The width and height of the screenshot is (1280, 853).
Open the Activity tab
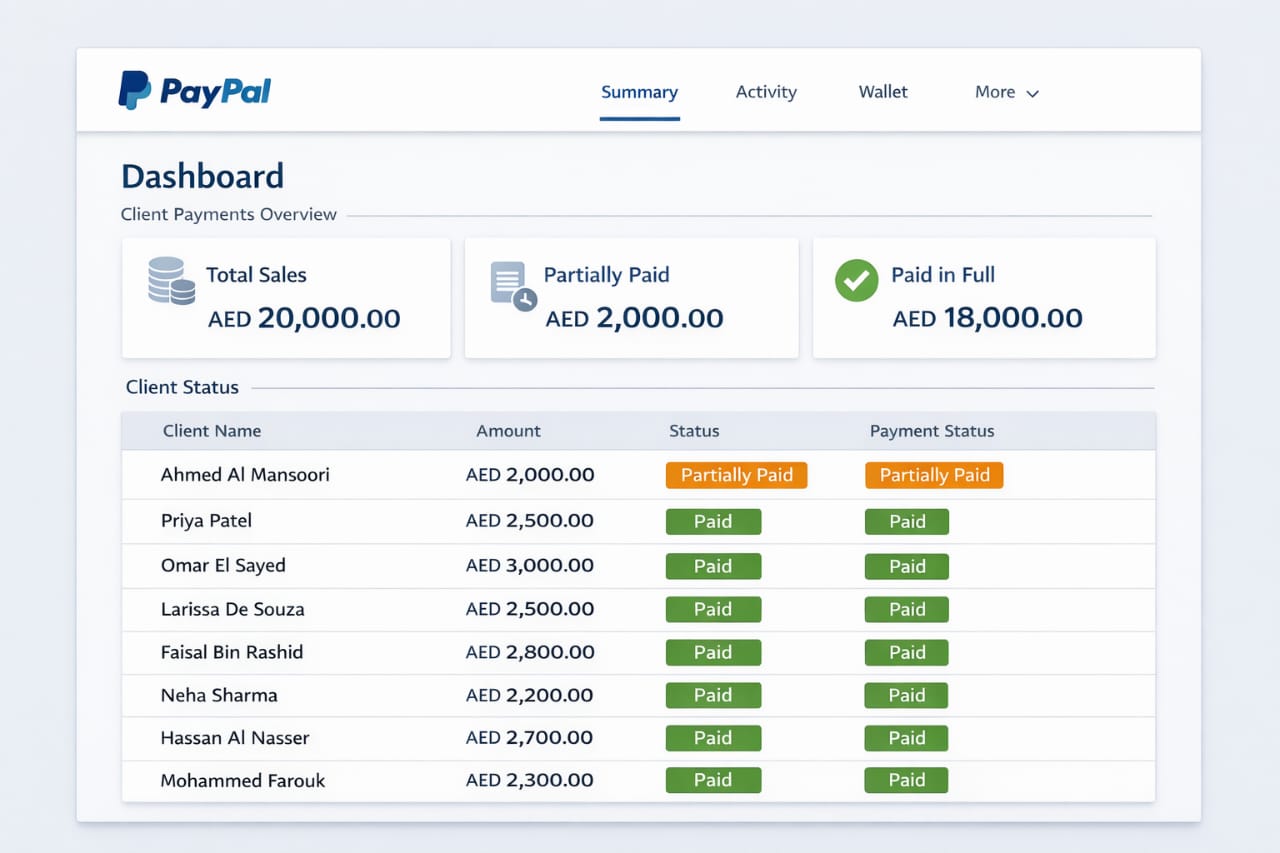[766, 92]
